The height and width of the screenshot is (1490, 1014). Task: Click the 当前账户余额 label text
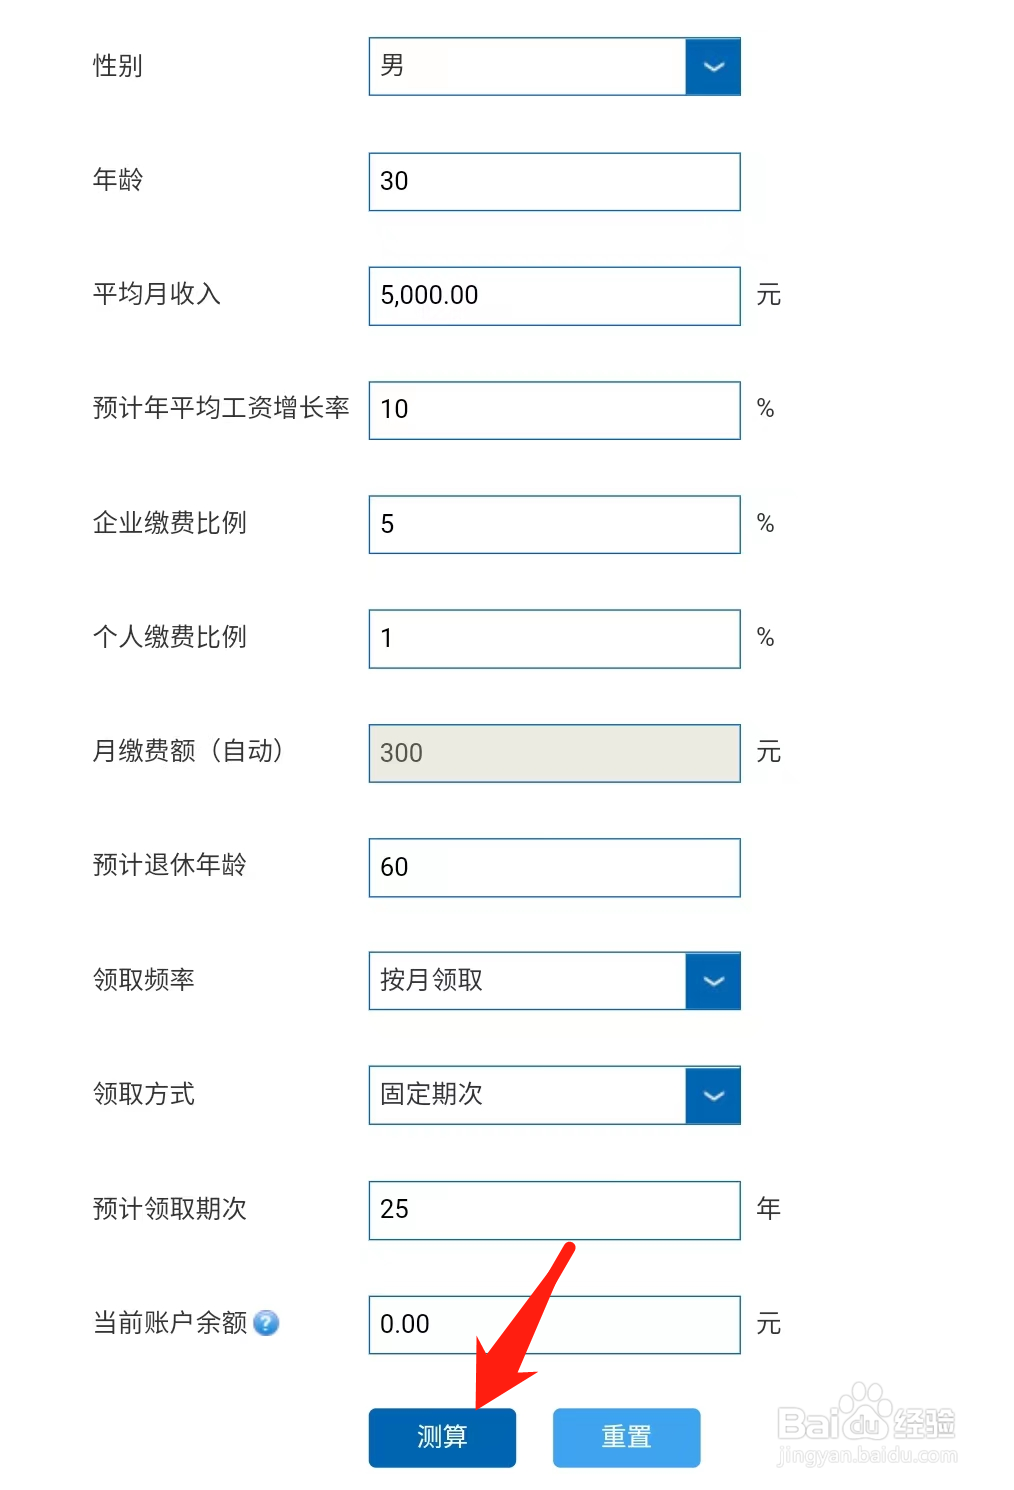pos(170,1323)
